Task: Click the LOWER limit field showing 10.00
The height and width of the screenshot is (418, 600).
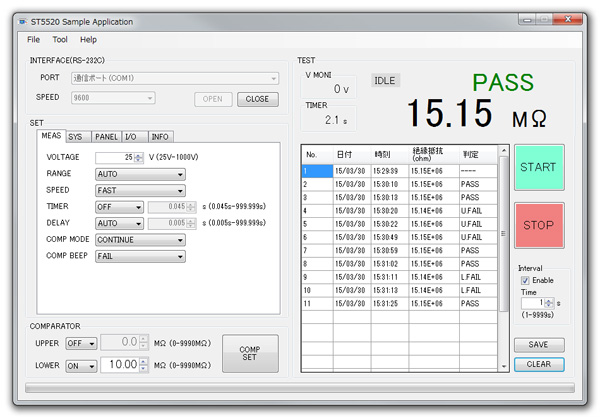Action: pyautogui.click(x=120, y=365)
